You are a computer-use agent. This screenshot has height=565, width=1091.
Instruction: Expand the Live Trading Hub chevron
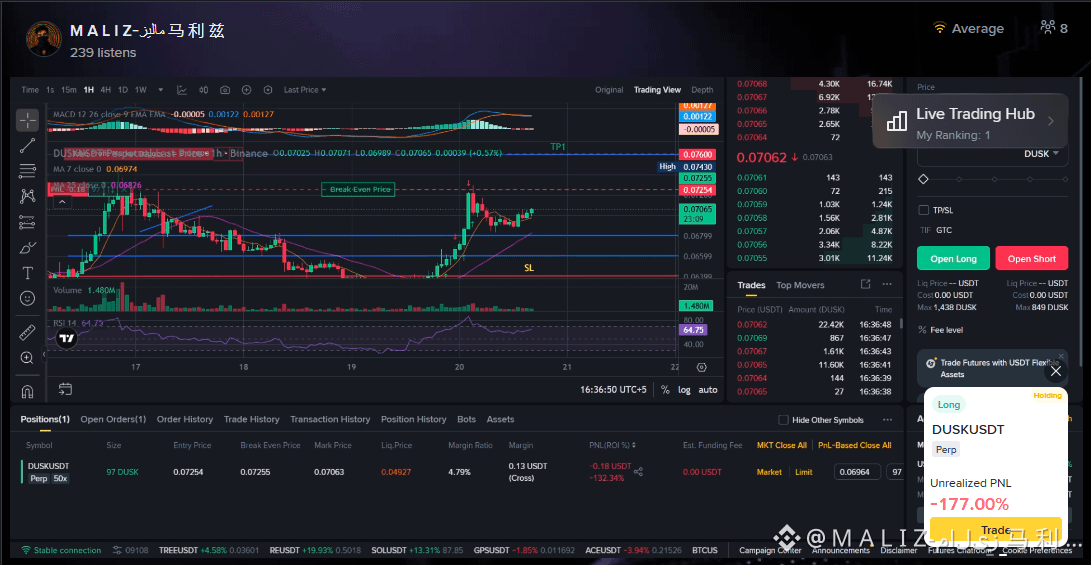tap(1051, 121)
